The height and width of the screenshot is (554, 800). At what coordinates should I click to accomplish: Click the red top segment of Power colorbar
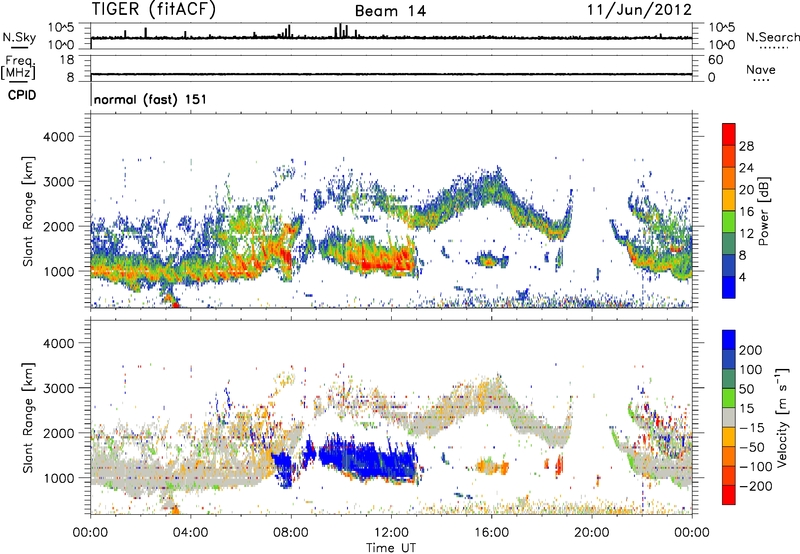729,134
